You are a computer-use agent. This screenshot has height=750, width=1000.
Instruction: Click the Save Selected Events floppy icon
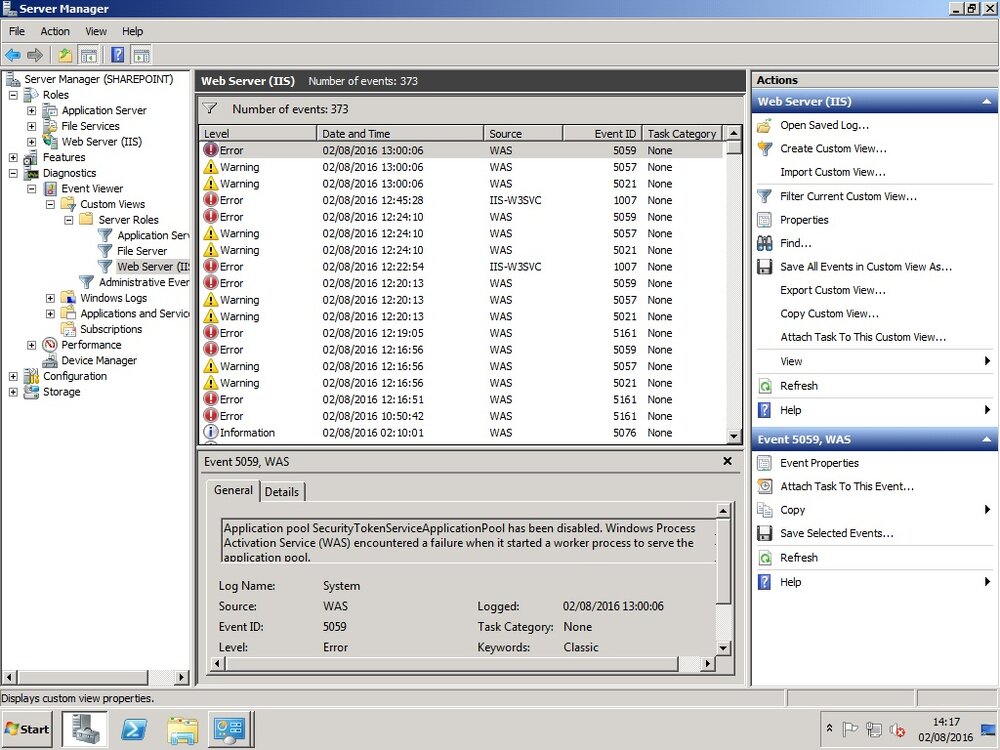point(764,533)
